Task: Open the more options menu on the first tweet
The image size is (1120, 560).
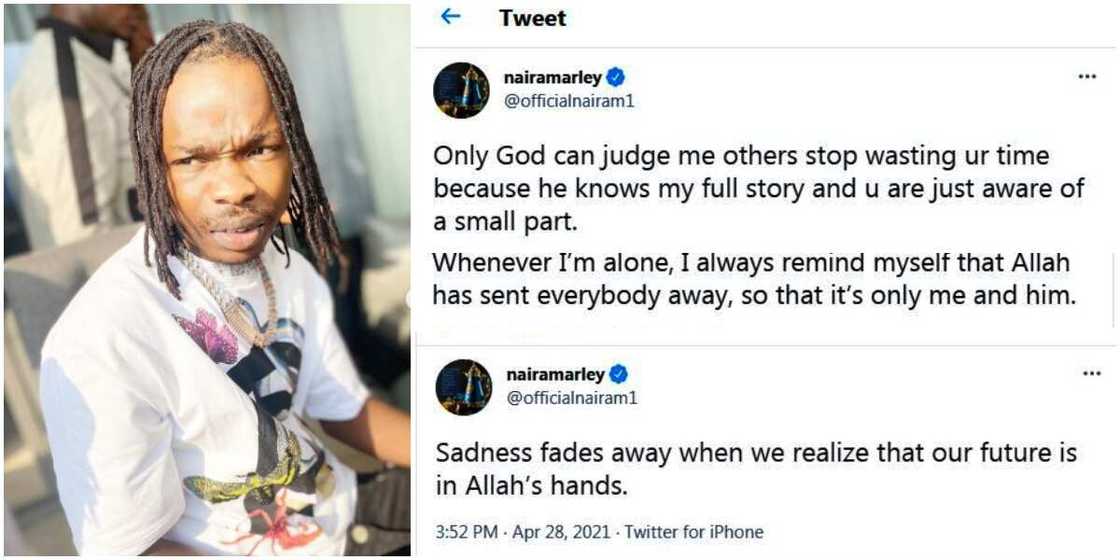Action: click(x=1088, y=77)
